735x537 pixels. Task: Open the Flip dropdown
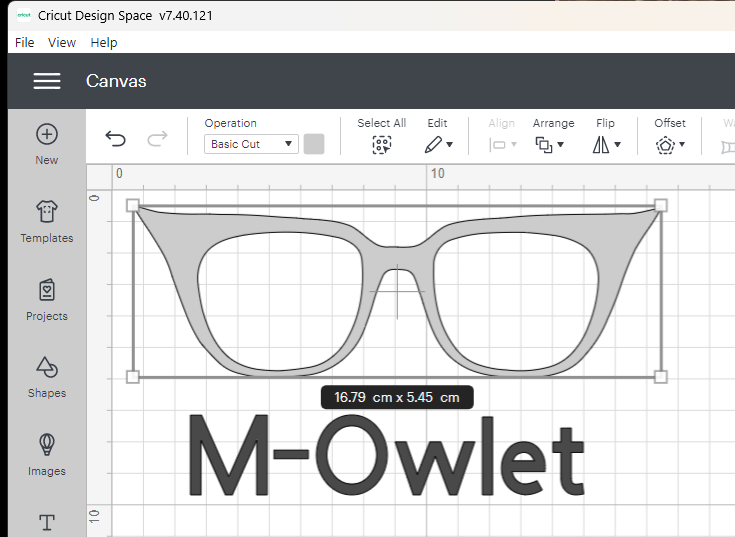pos(606,144)
